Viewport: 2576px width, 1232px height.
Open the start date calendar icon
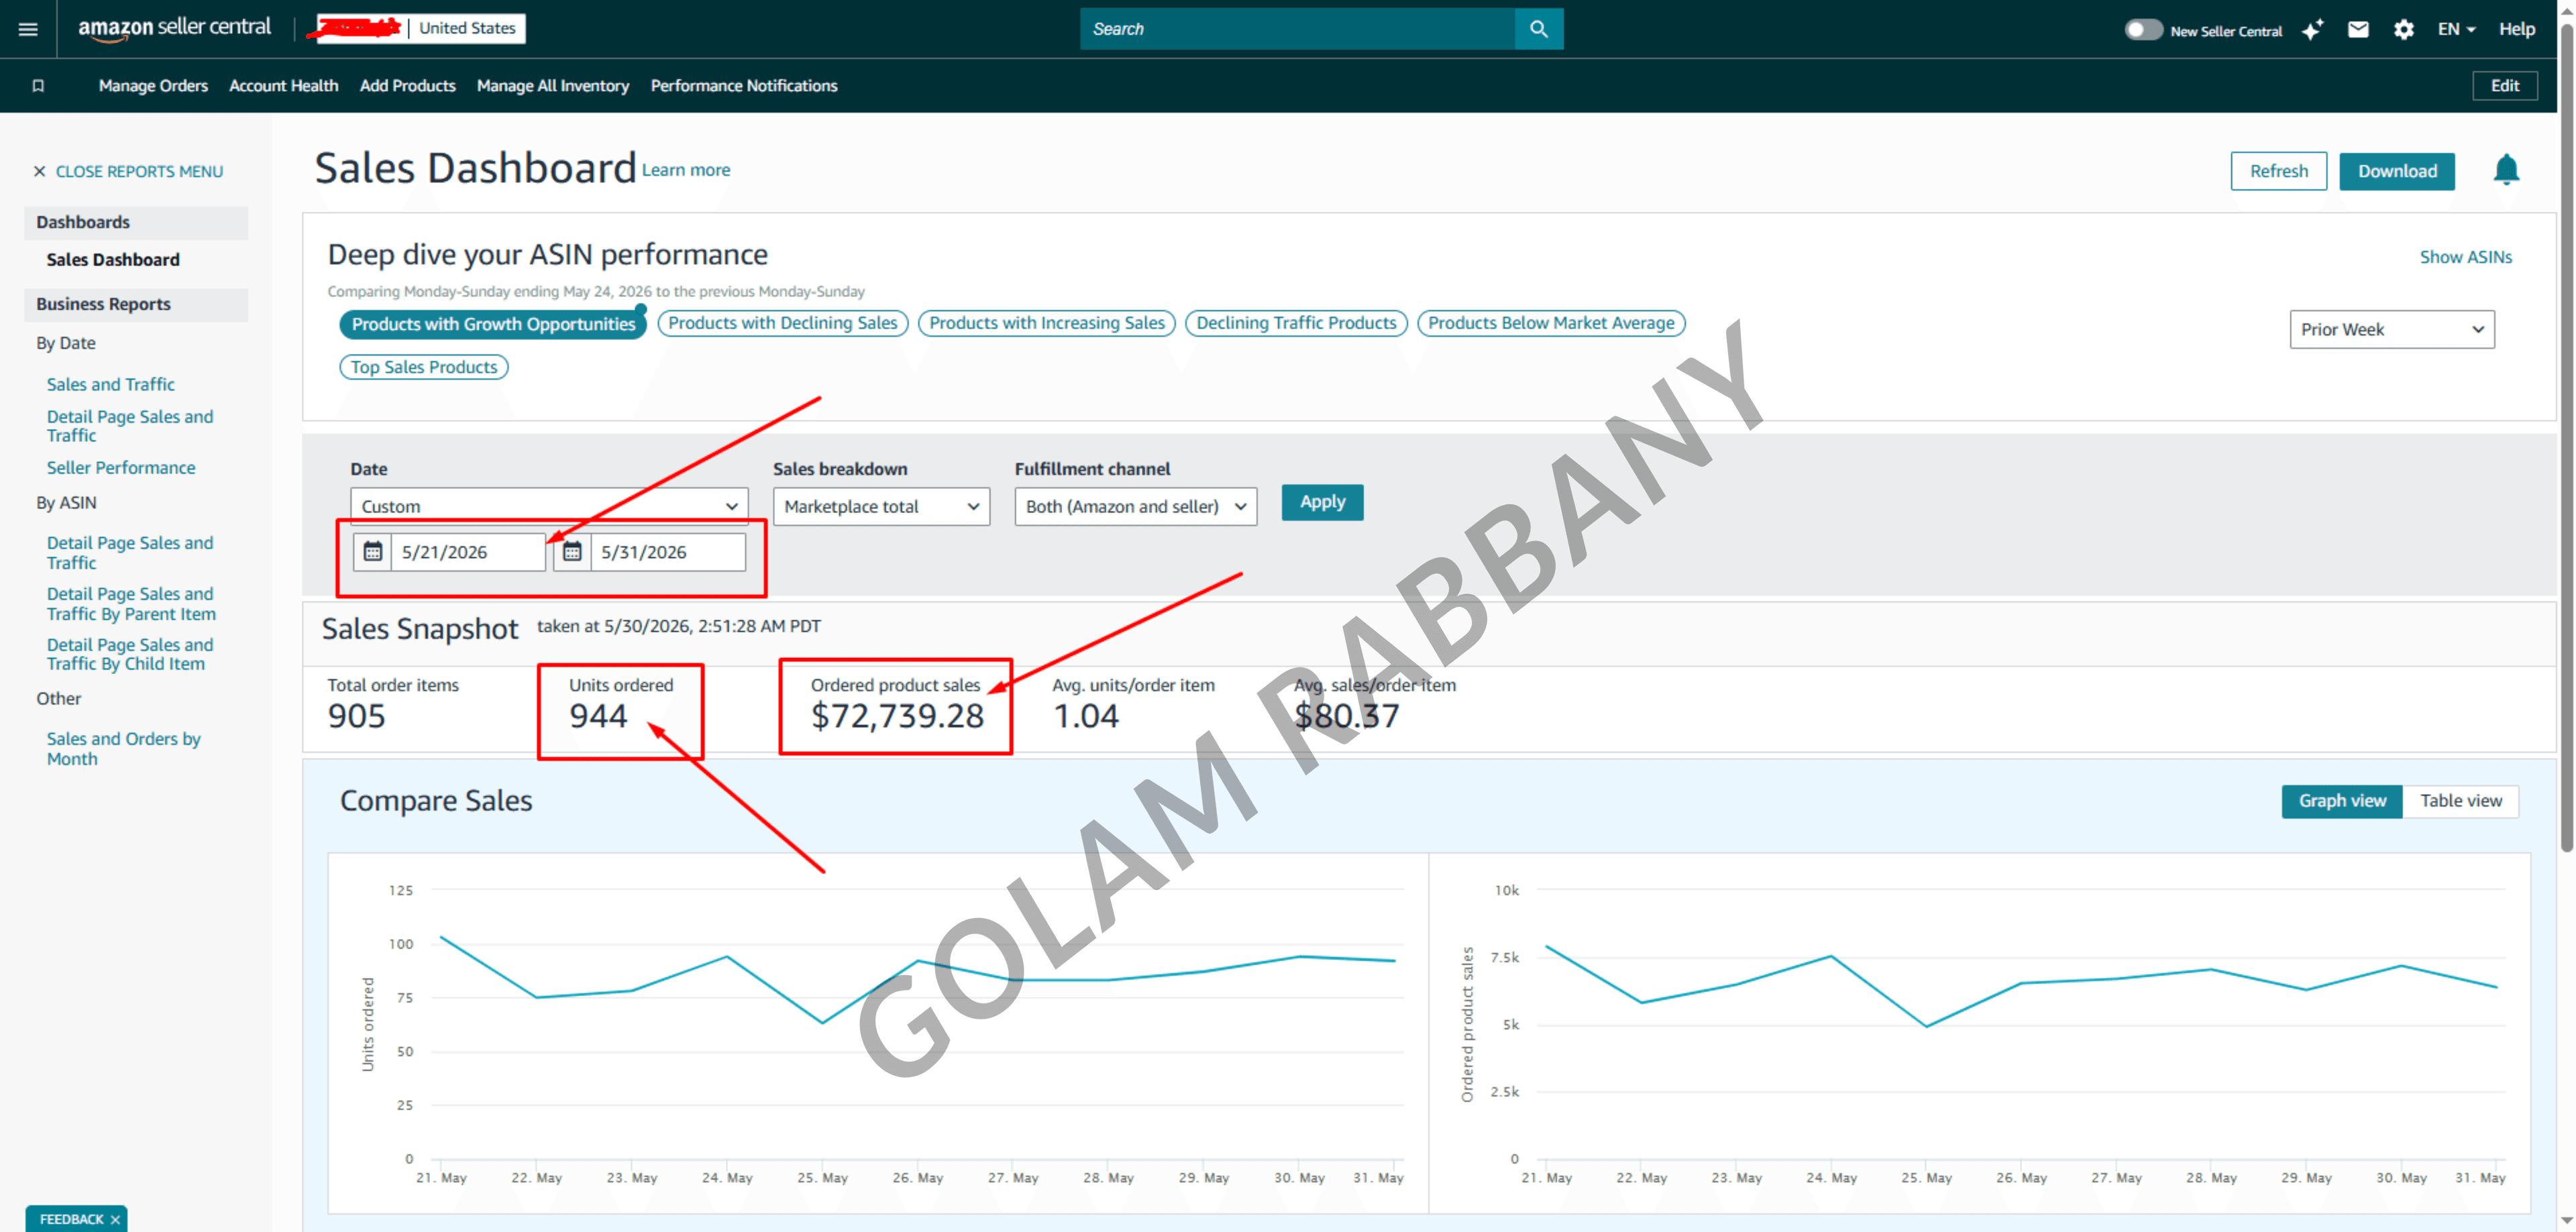tap(373, 552)
